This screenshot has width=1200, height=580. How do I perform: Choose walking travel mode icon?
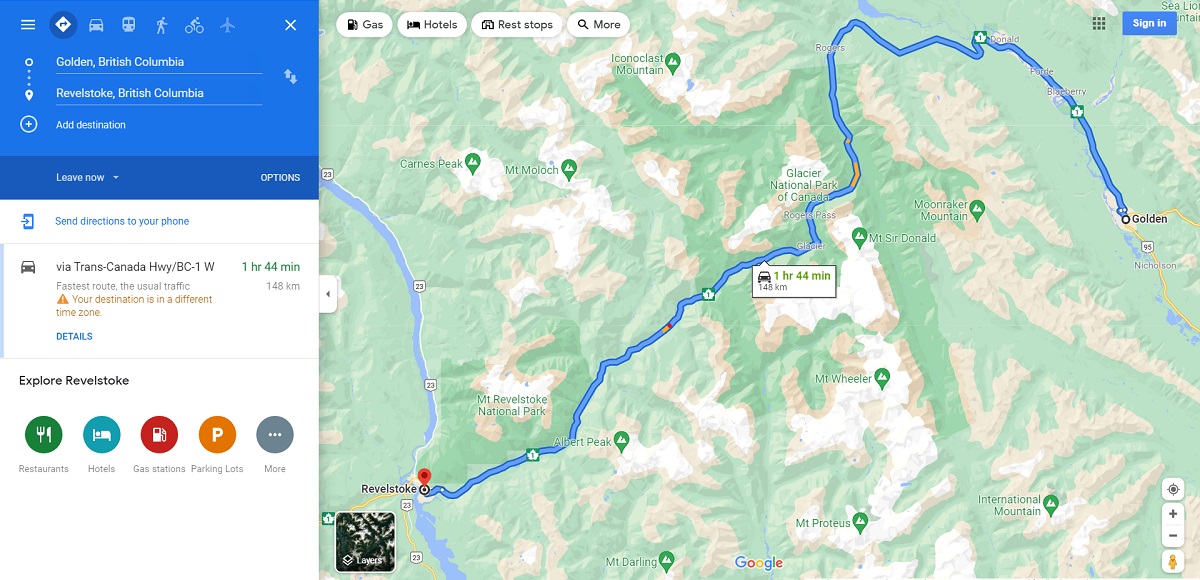point(161,25)
